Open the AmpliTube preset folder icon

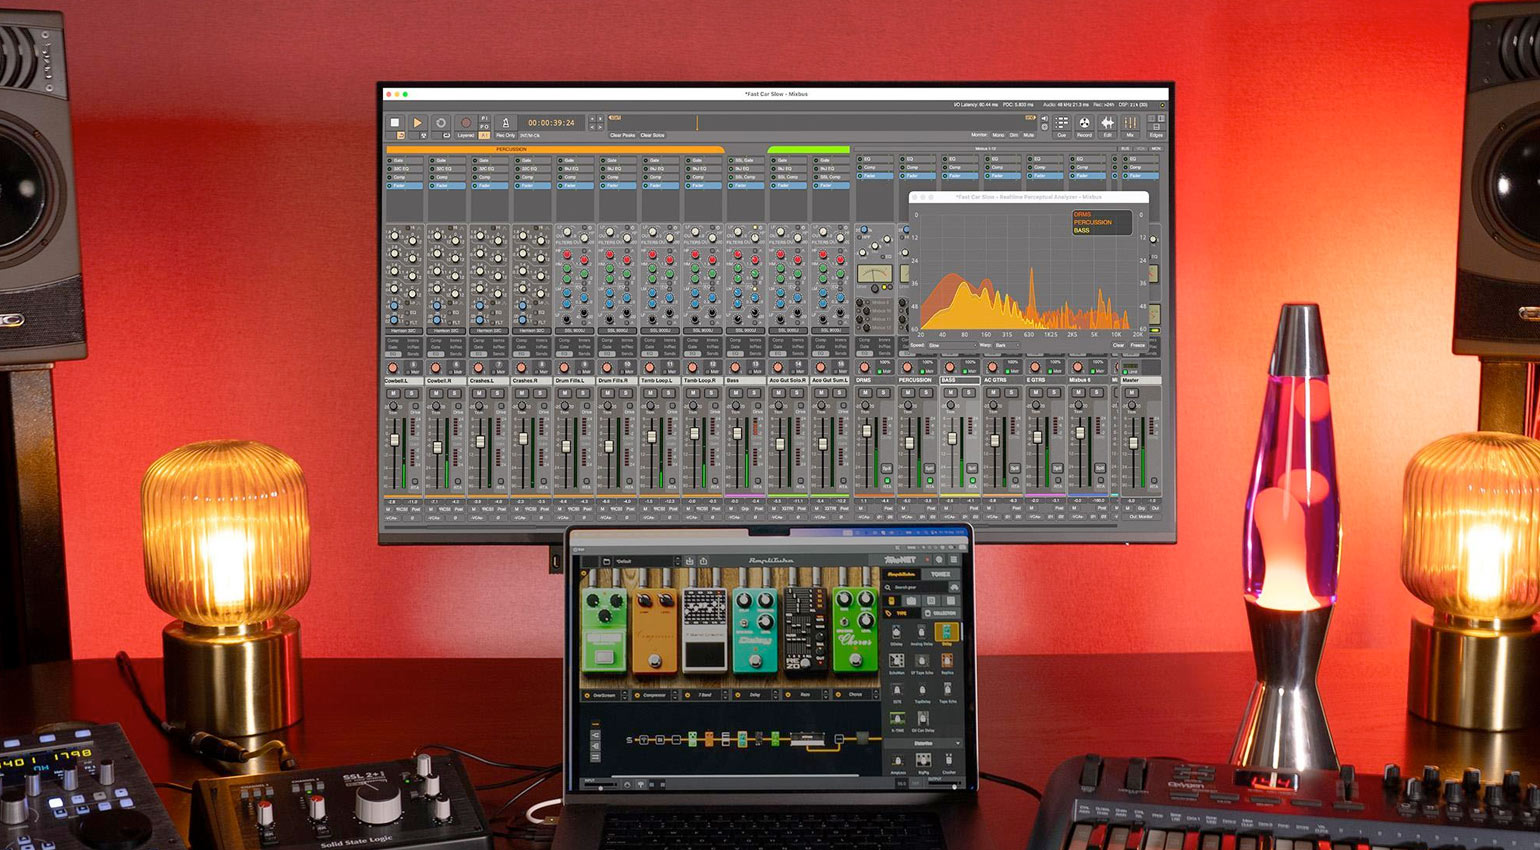[607, 562]
